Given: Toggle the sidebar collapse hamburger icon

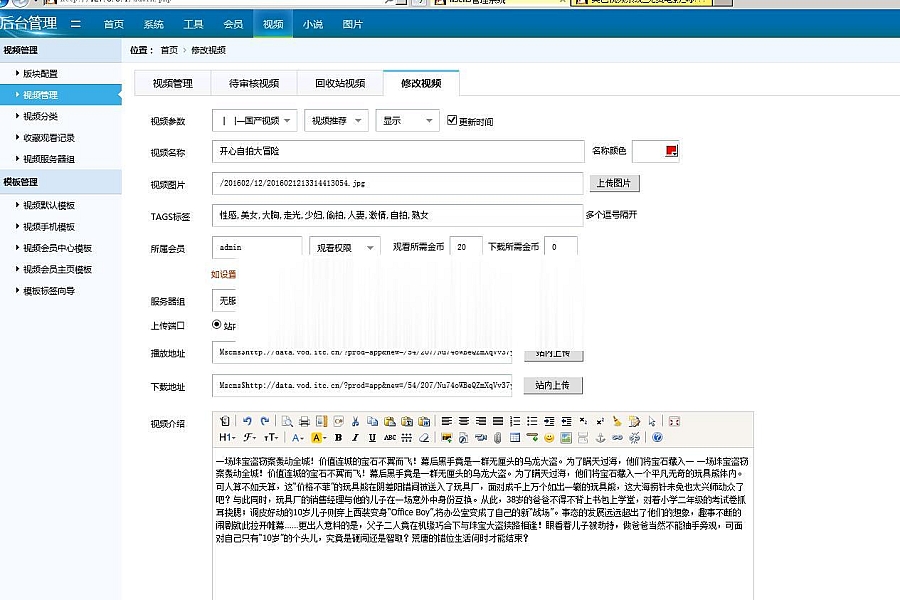Looking at the screenshot, I should 75,24.
